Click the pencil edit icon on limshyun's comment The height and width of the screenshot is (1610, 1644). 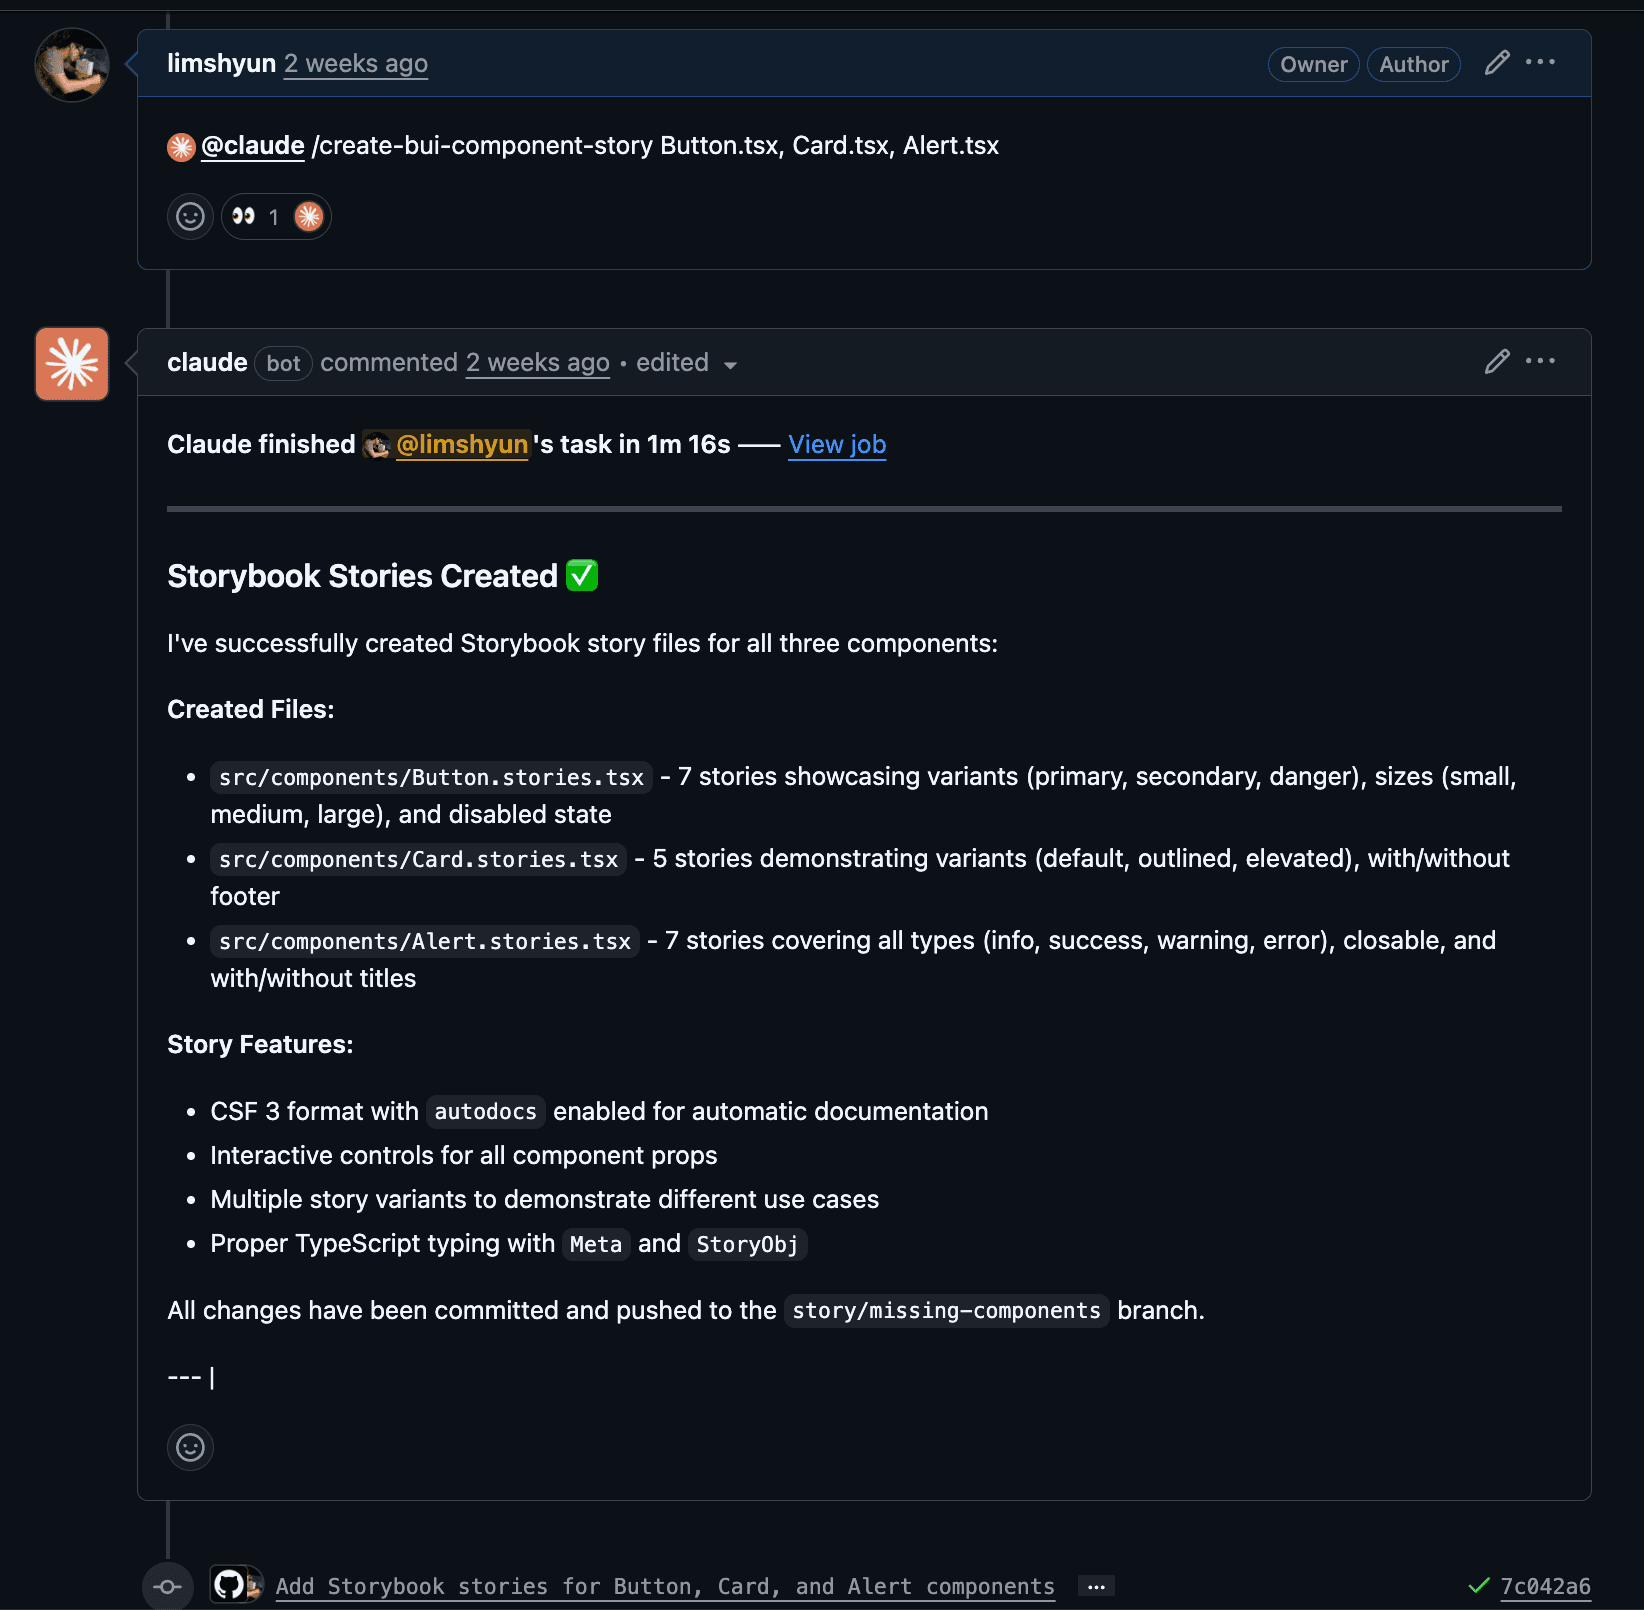pos(1497,63)
